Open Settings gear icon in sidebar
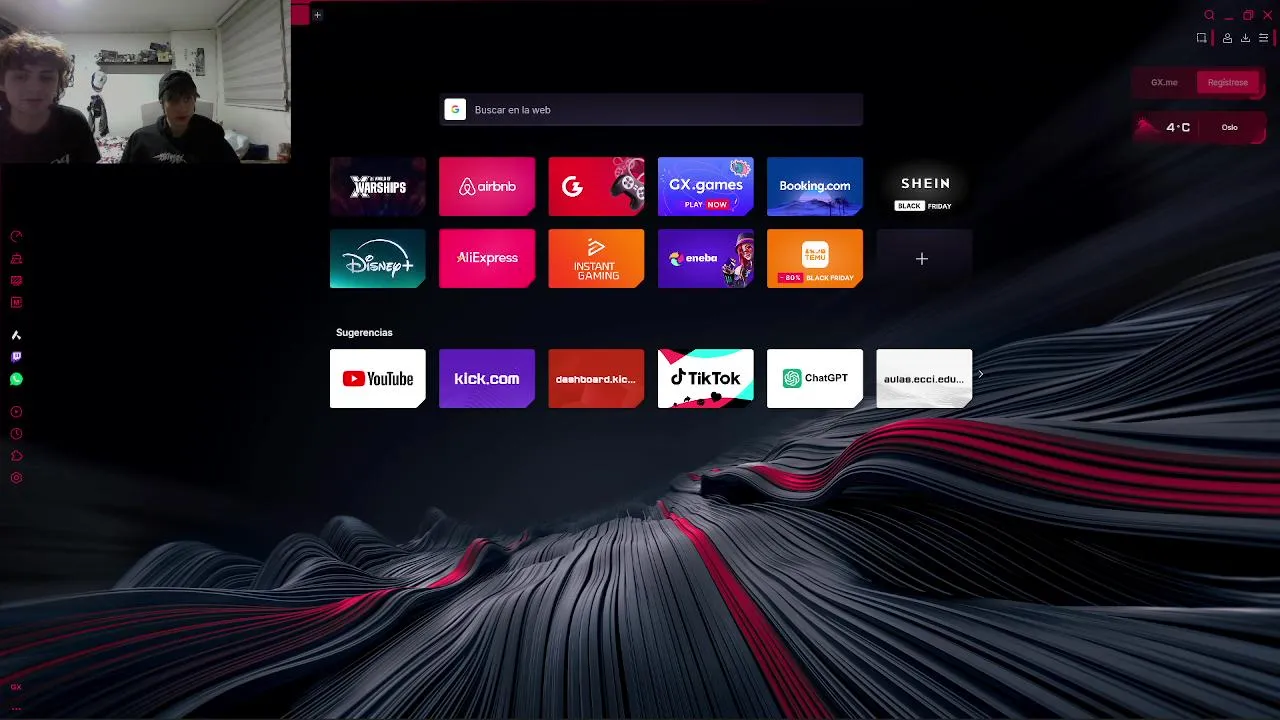This screenshot has height=720, width=1280. 16,478
